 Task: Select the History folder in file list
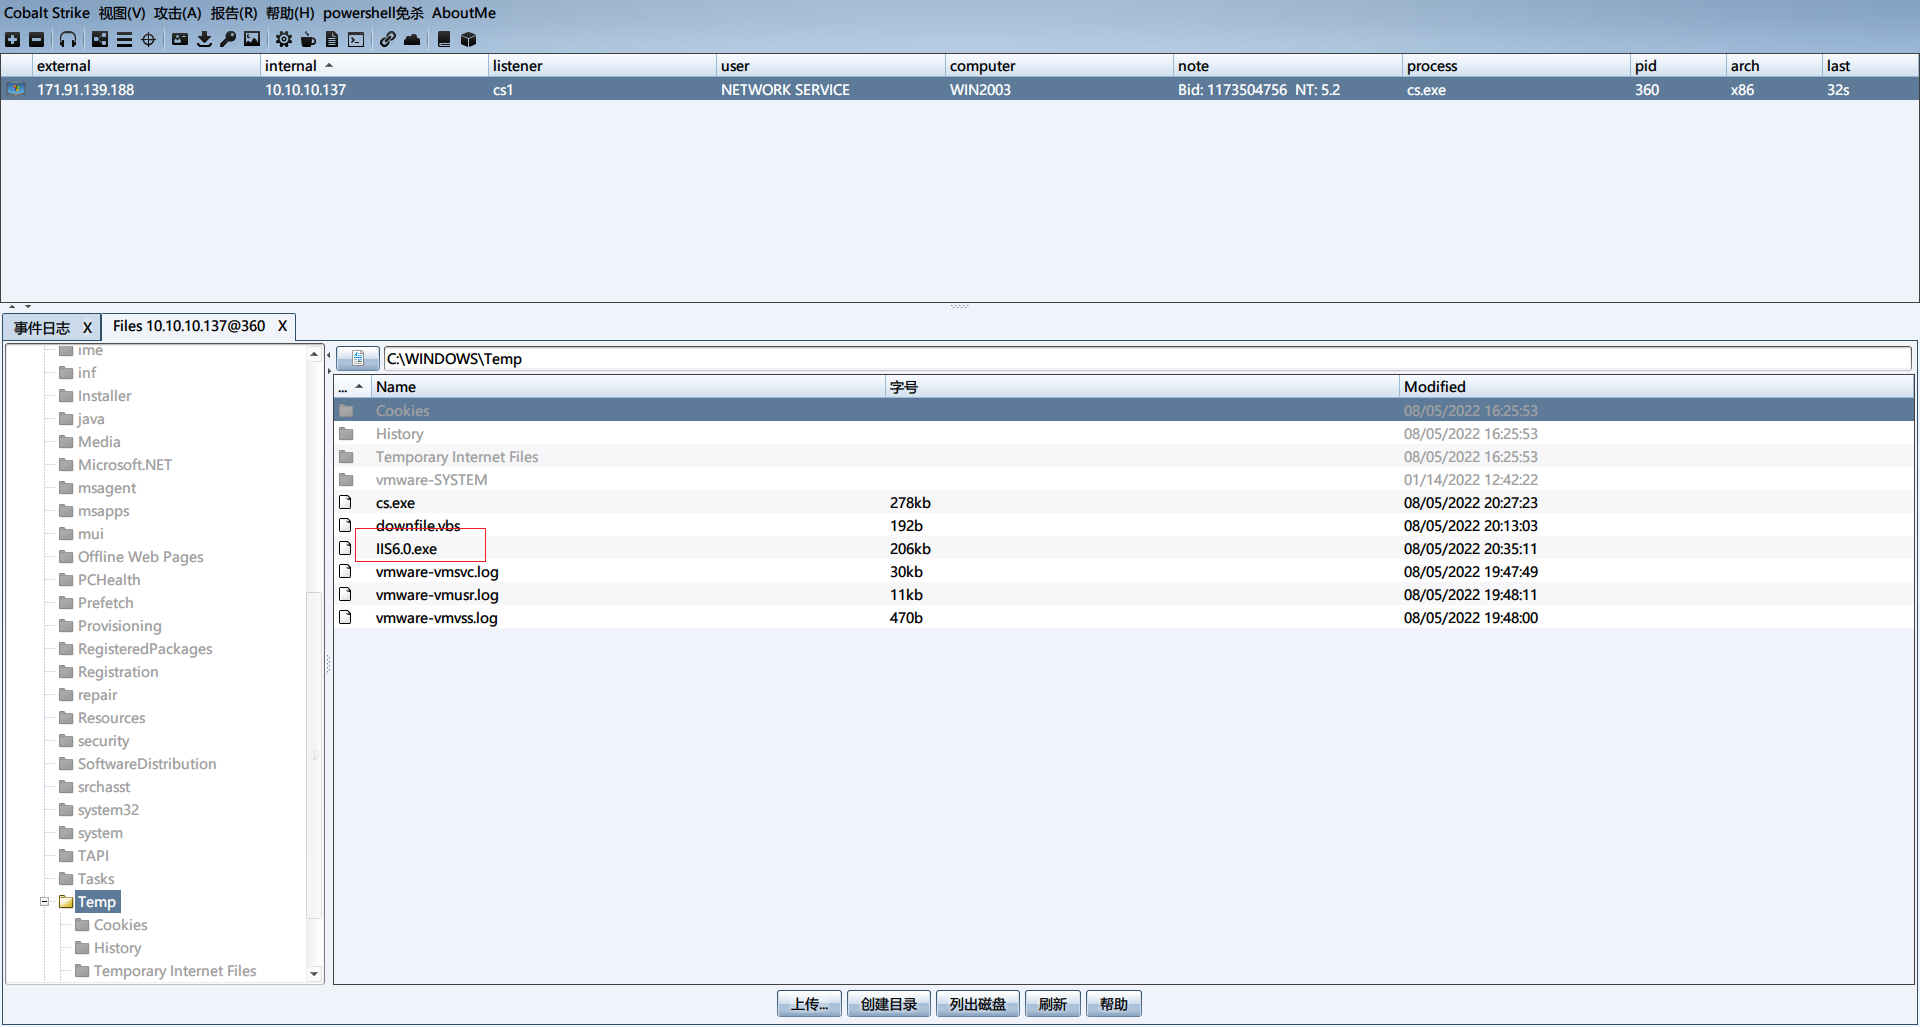[x=1123, y=434]
